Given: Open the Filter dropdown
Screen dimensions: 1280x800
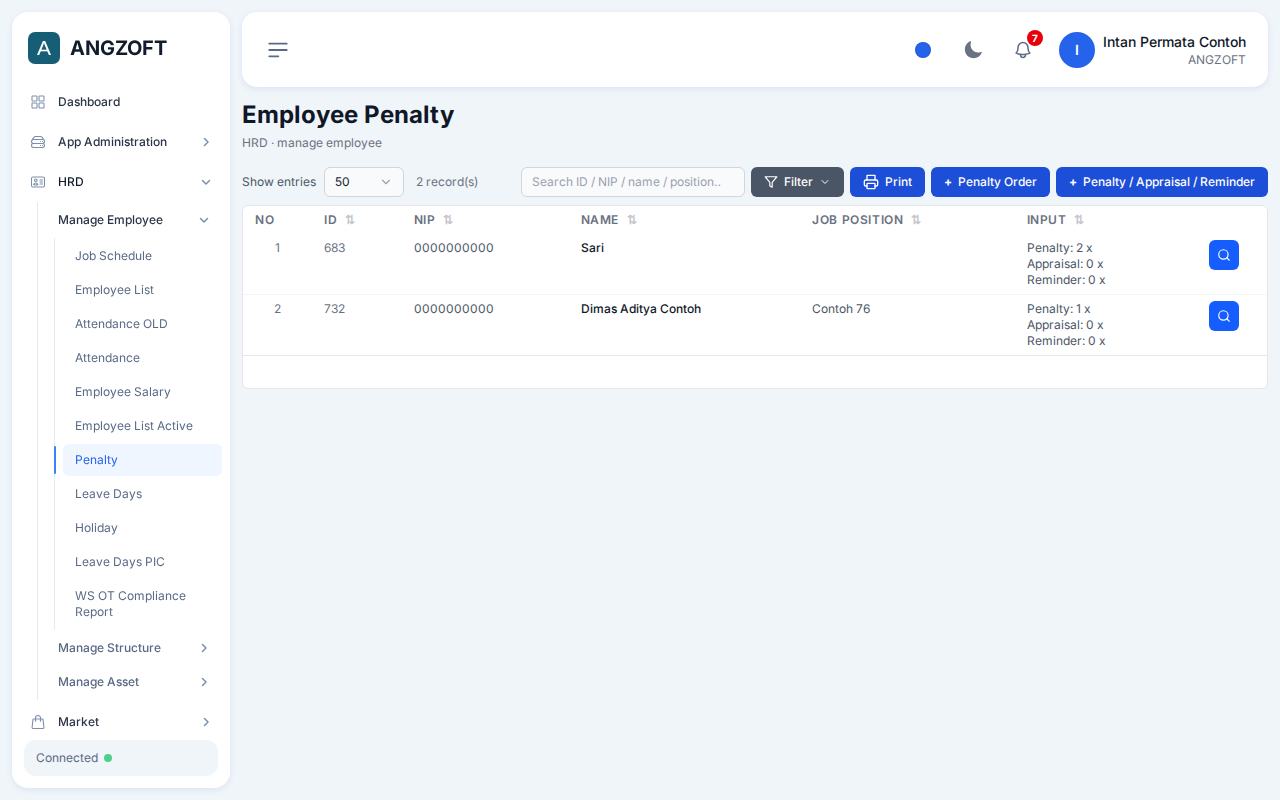Looking at the screenshot, I should pyautogui.click(x=797, y=182).
